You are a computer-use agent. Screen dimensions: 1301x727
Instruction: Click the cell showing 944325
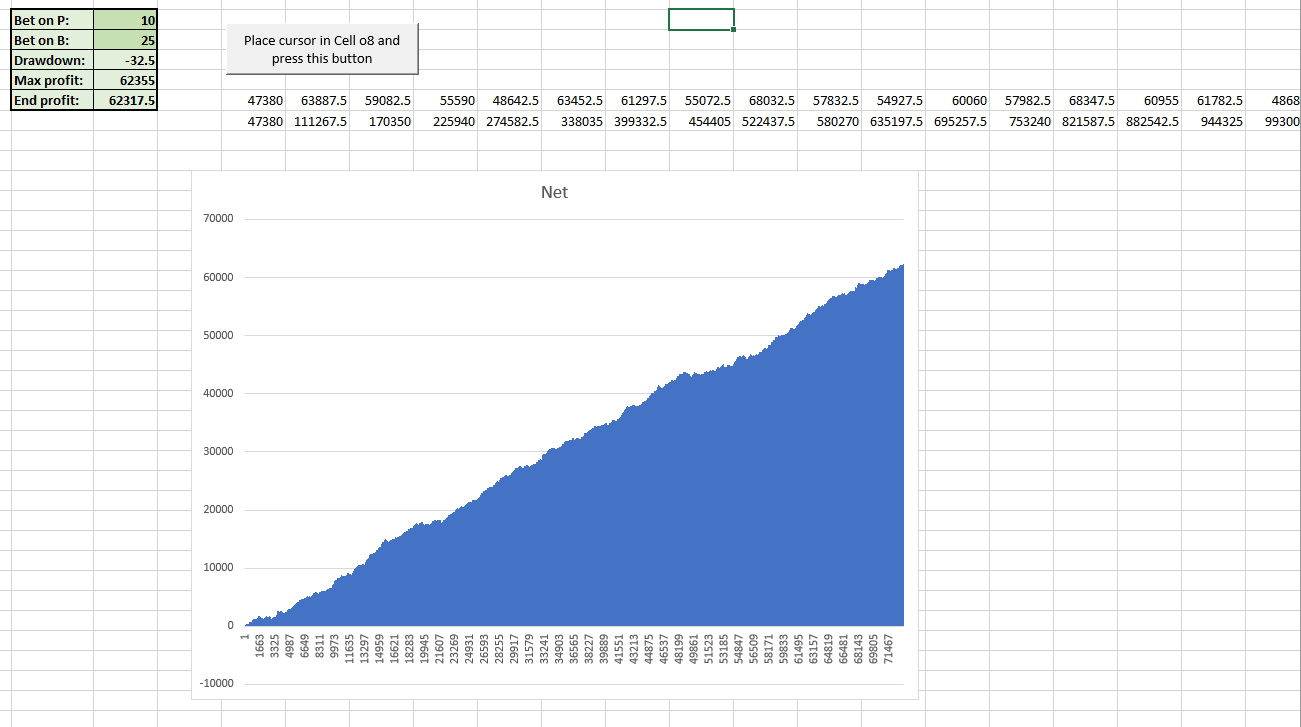point(1213,121)
